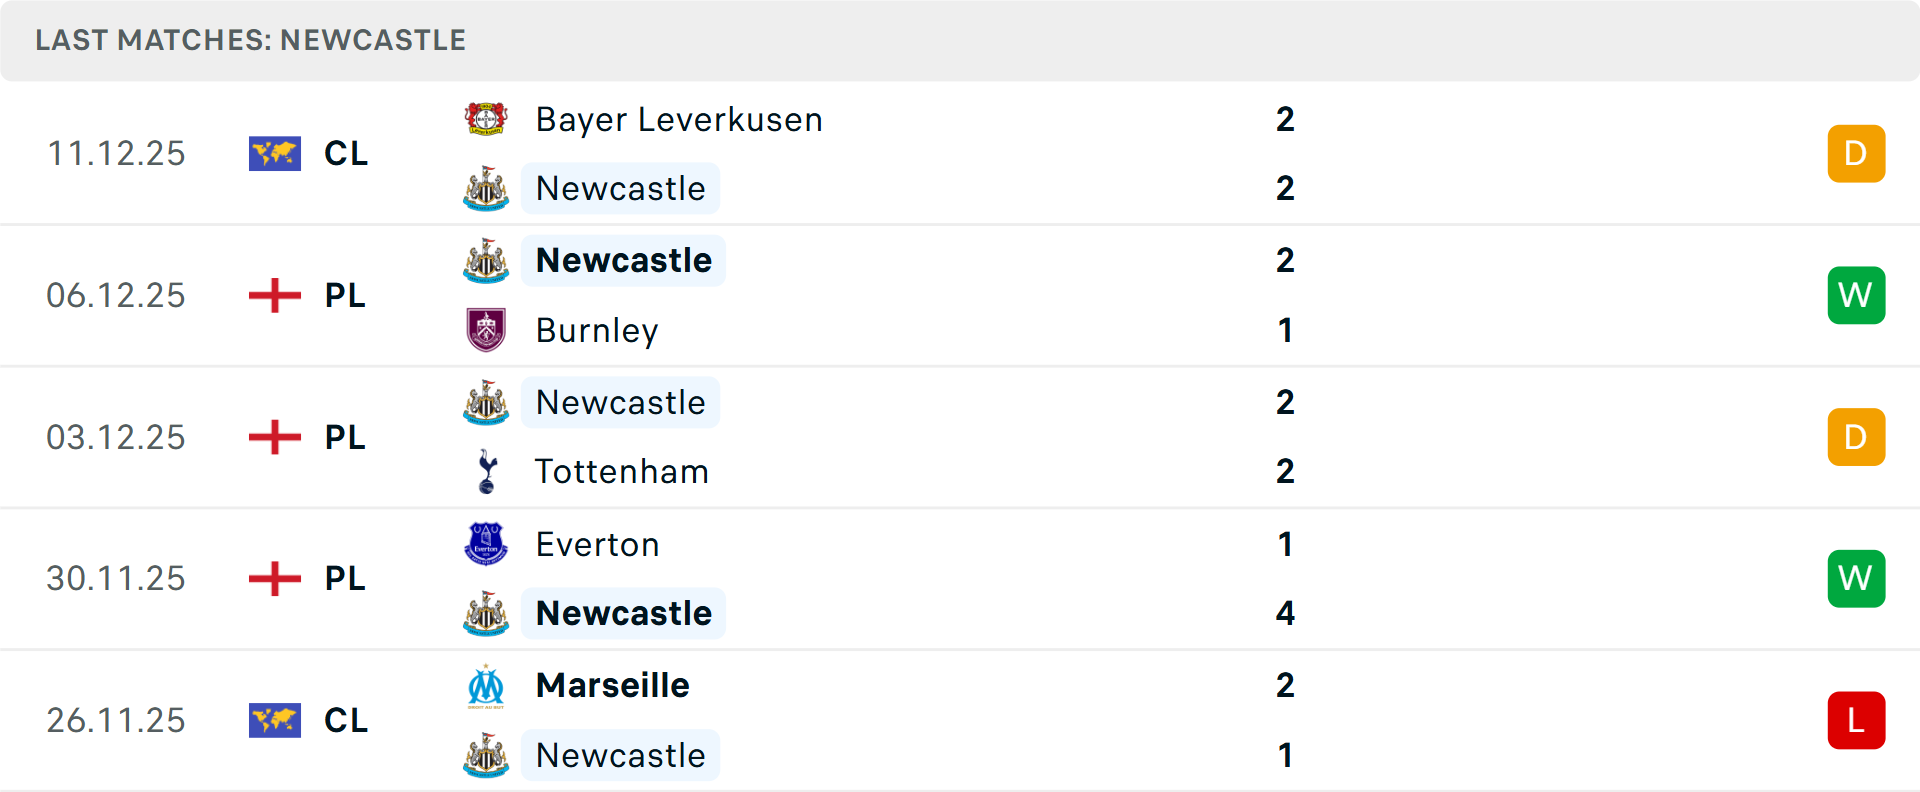Click England flag icon for 06.12.25 match
The image size is (1920, 792).
click(x=274, y=296)
